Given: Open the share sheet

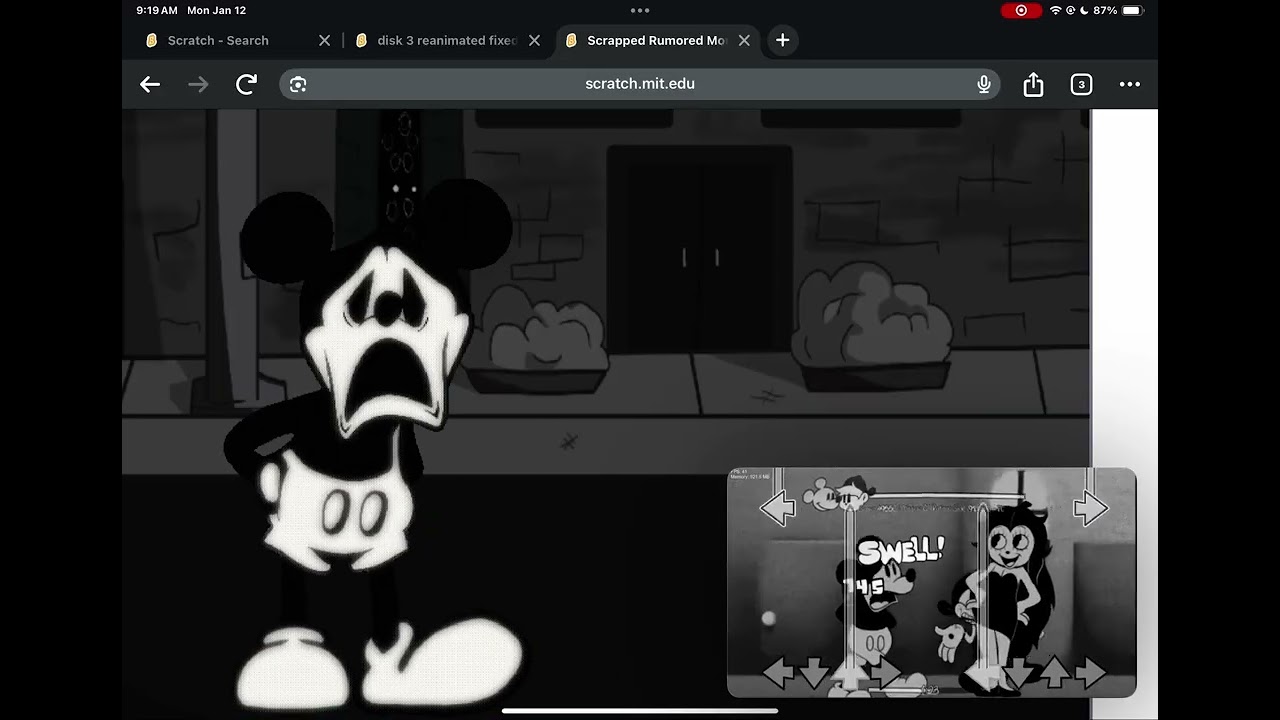Looking at the screenshot, I should [x=1033, y=84].
